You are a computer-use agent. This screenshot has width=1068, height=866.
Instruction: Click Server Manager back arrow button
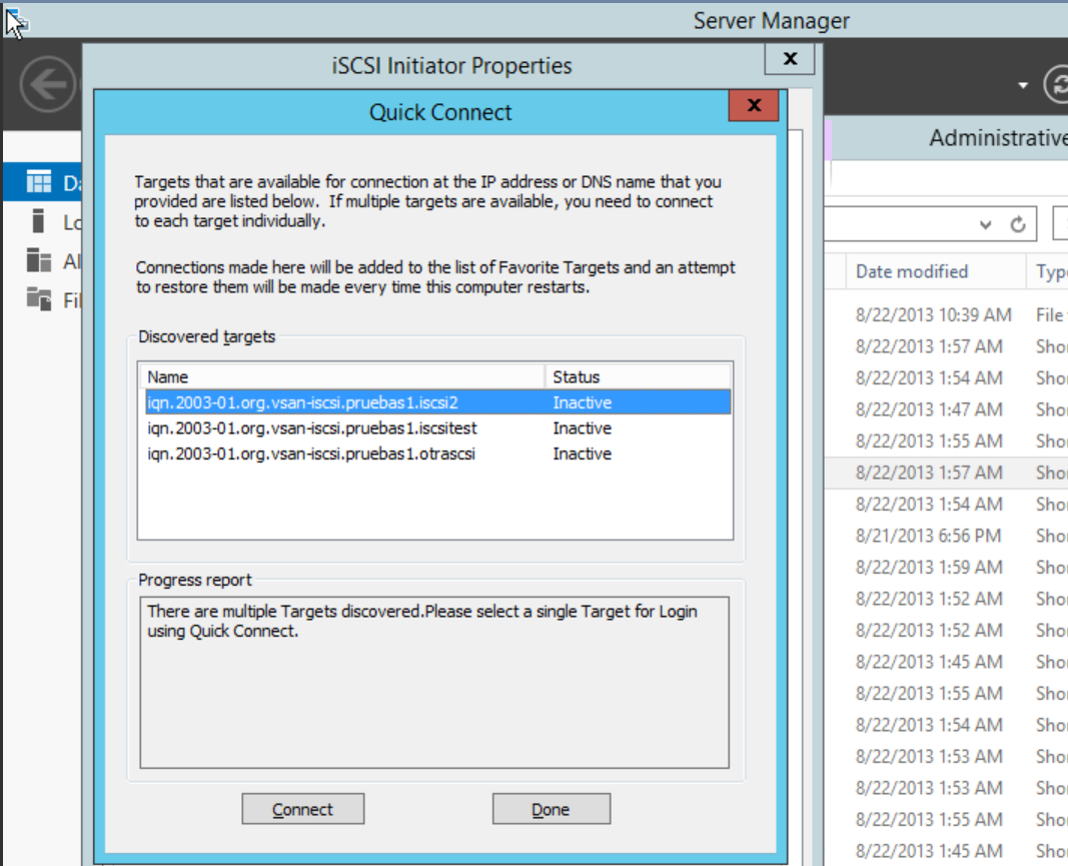click(47, 85)
